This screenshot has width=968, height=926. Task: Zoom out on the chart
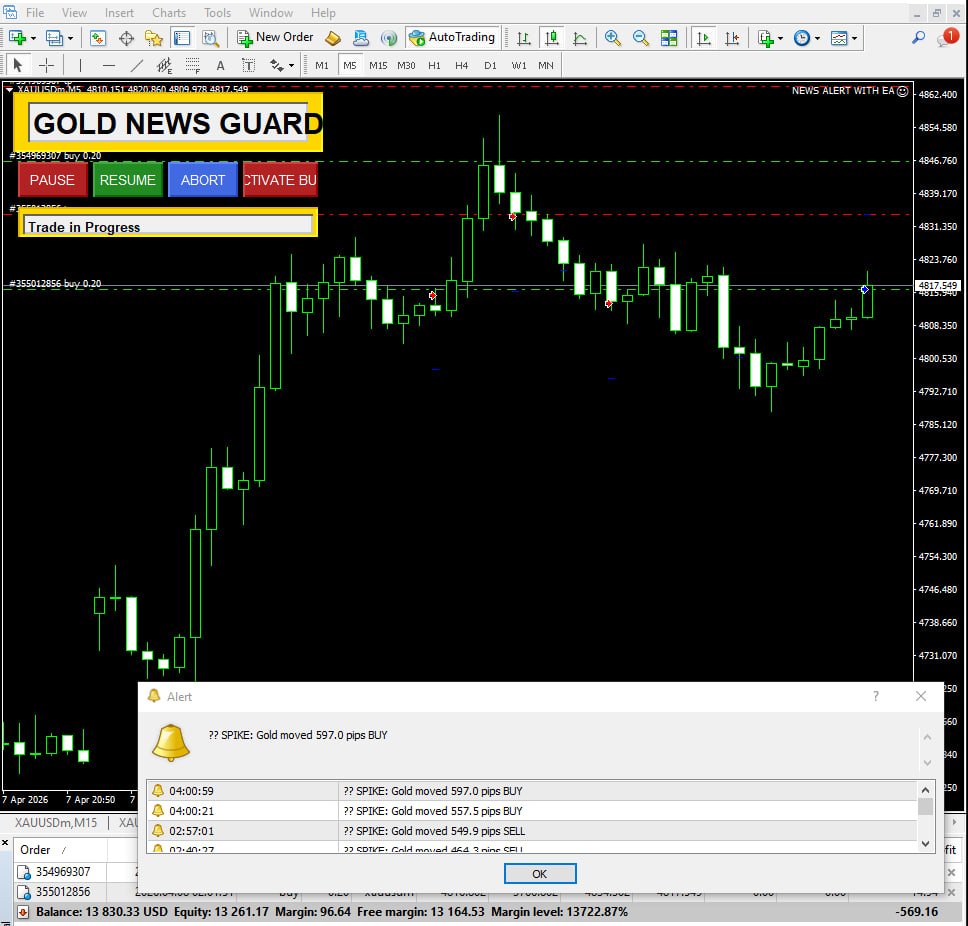(641, 38)
